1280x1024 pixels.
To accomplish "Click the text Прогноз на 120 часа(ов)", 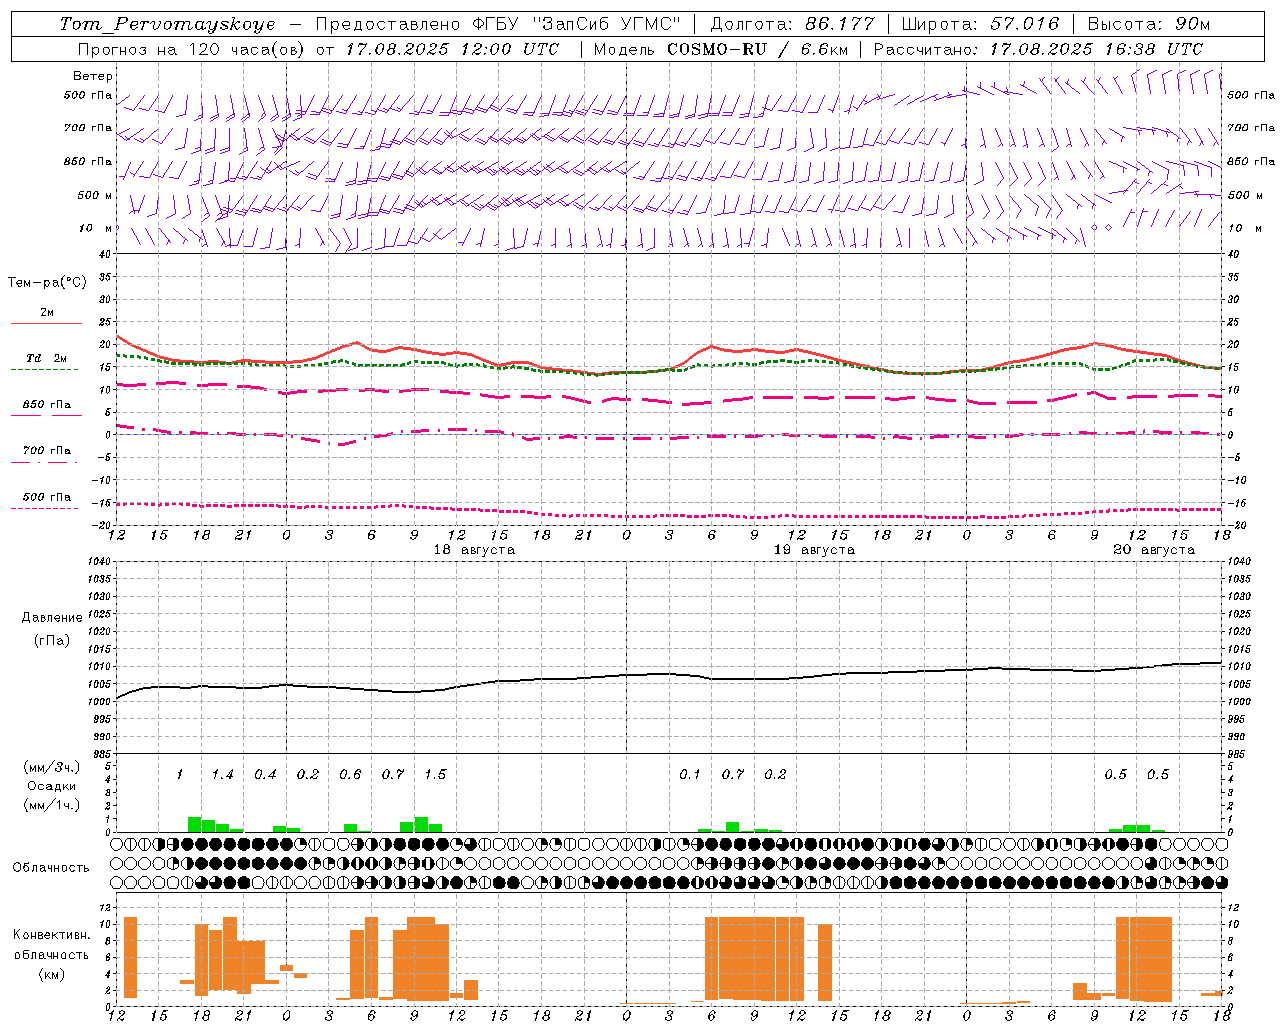I will point(191,49).
